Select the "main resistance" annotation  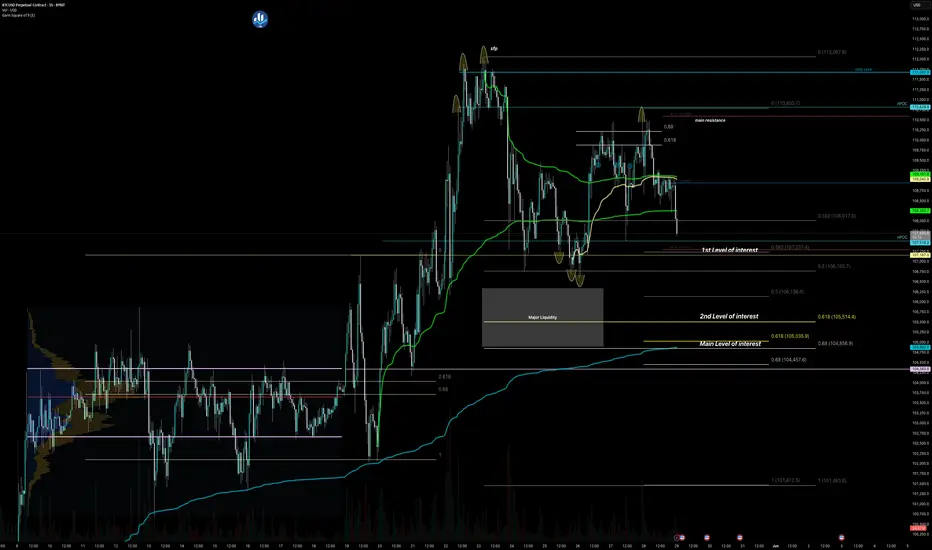click(710, 120)
